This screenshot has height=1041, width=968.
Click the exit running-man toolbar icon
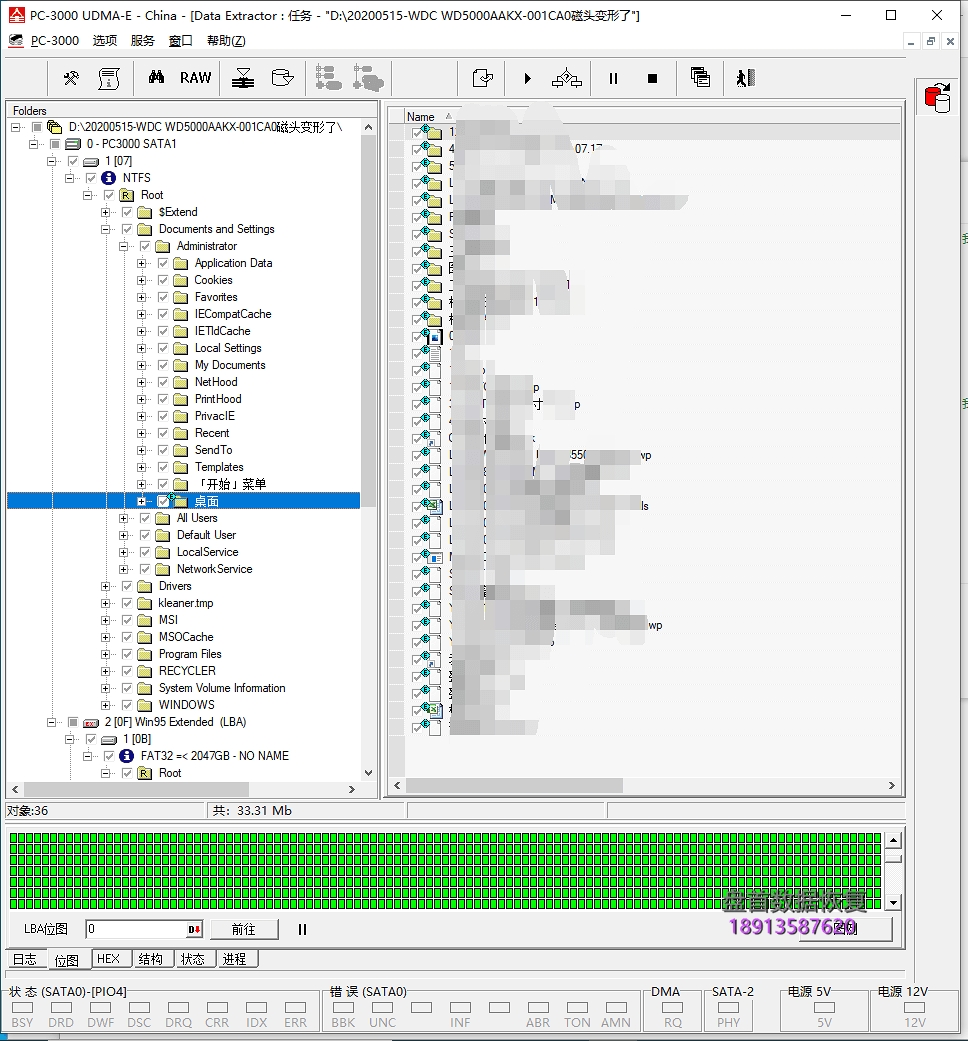pyautogui.click(x=746, y=78)
